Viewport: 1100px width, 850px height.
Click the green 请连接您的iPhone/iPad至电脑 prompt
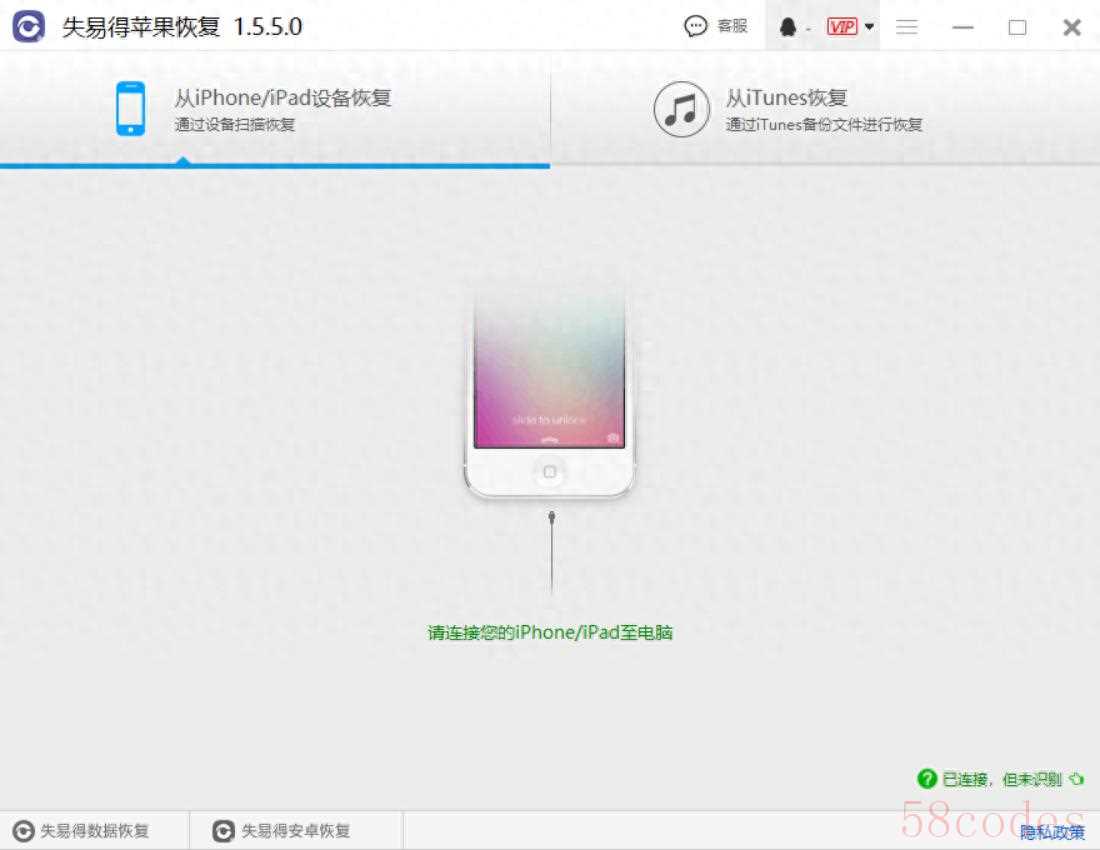(x=550, y=632)
